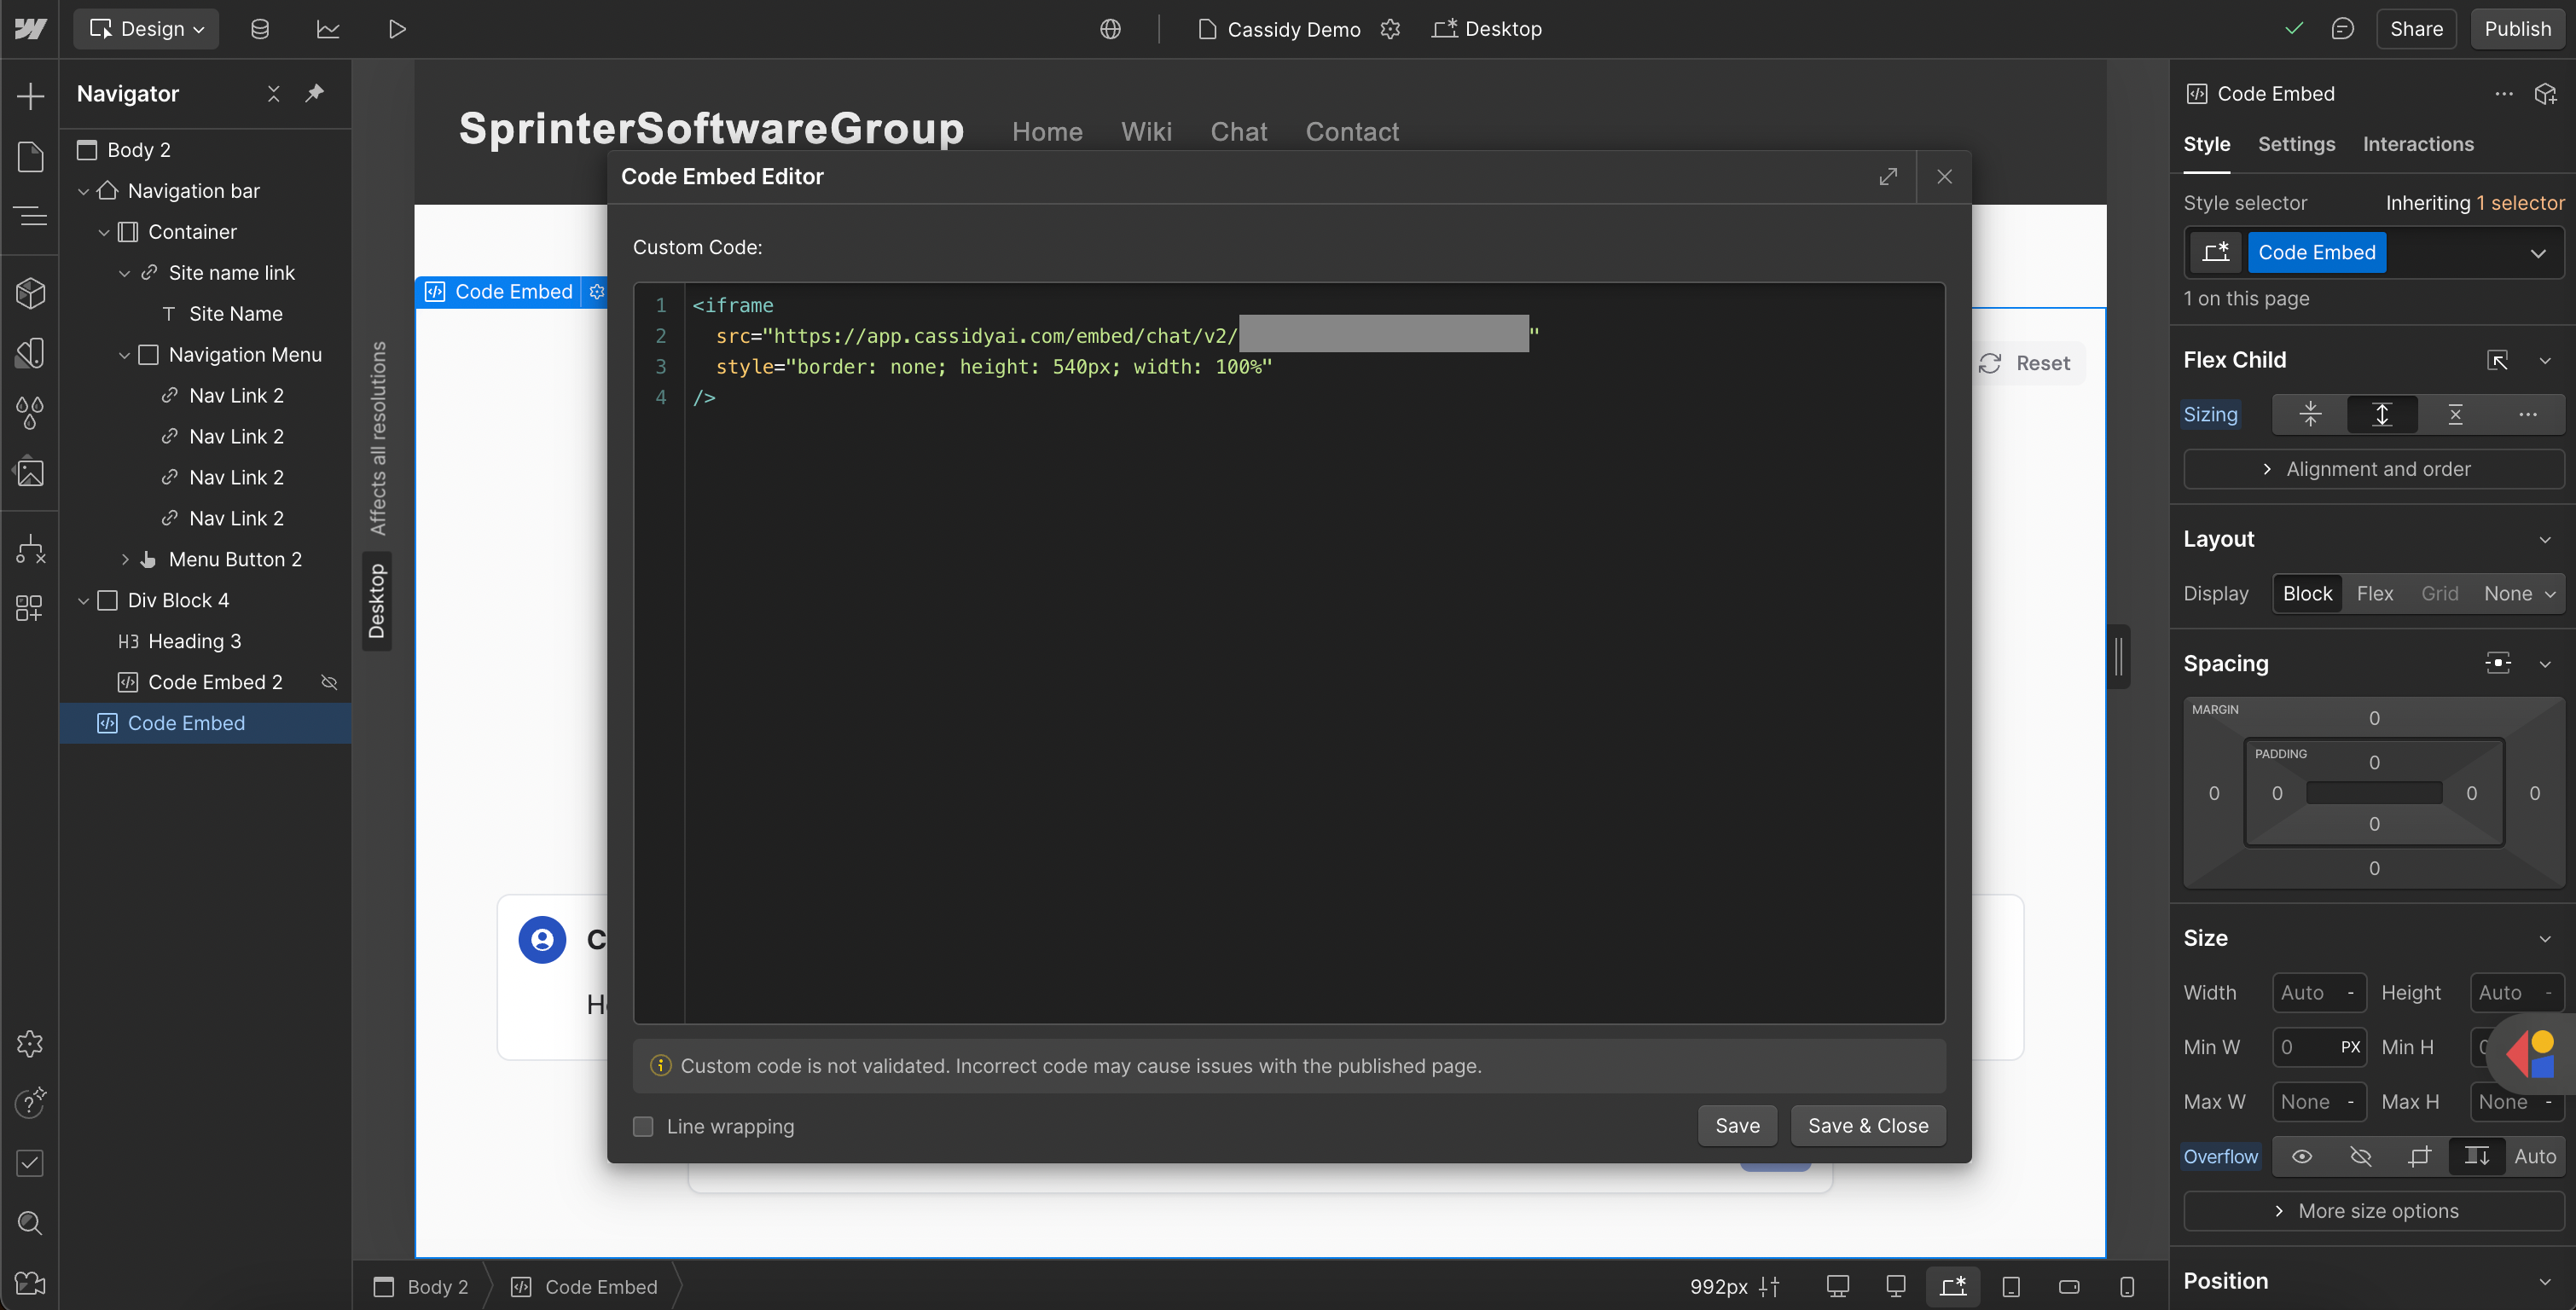Expand the Code Embed Editor to fullscreen
This screenshot has height=1310, width=2576.
click(1888, 176)
